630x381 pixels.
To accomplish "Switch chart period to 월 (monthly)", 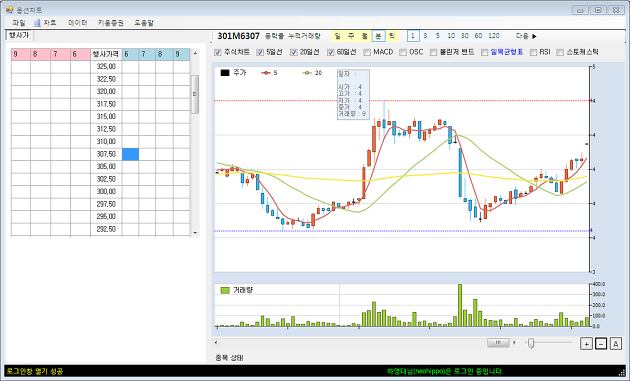I will pyautogui.click(x=365, y=36).
